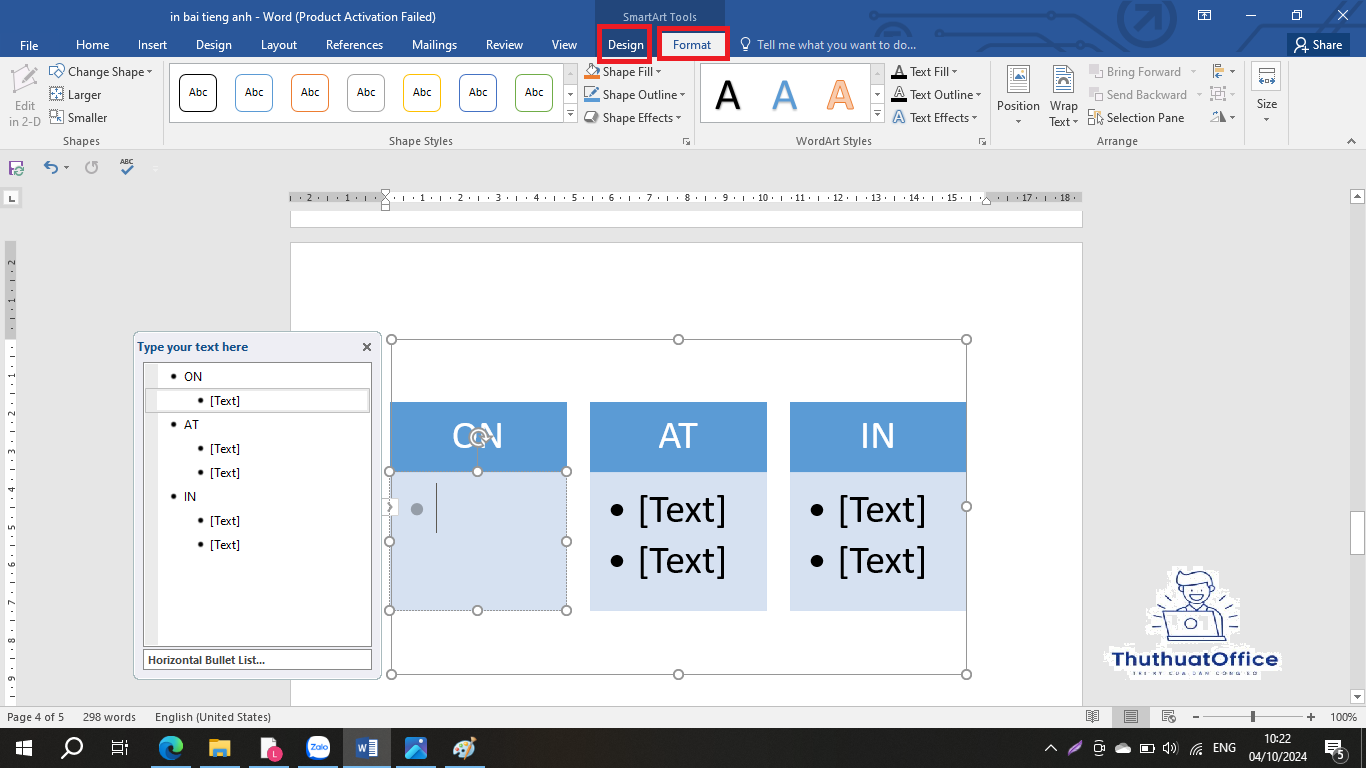Collapse text pane using side arrow
This screenshot has width=1366, height=768.
coord(390,507)
